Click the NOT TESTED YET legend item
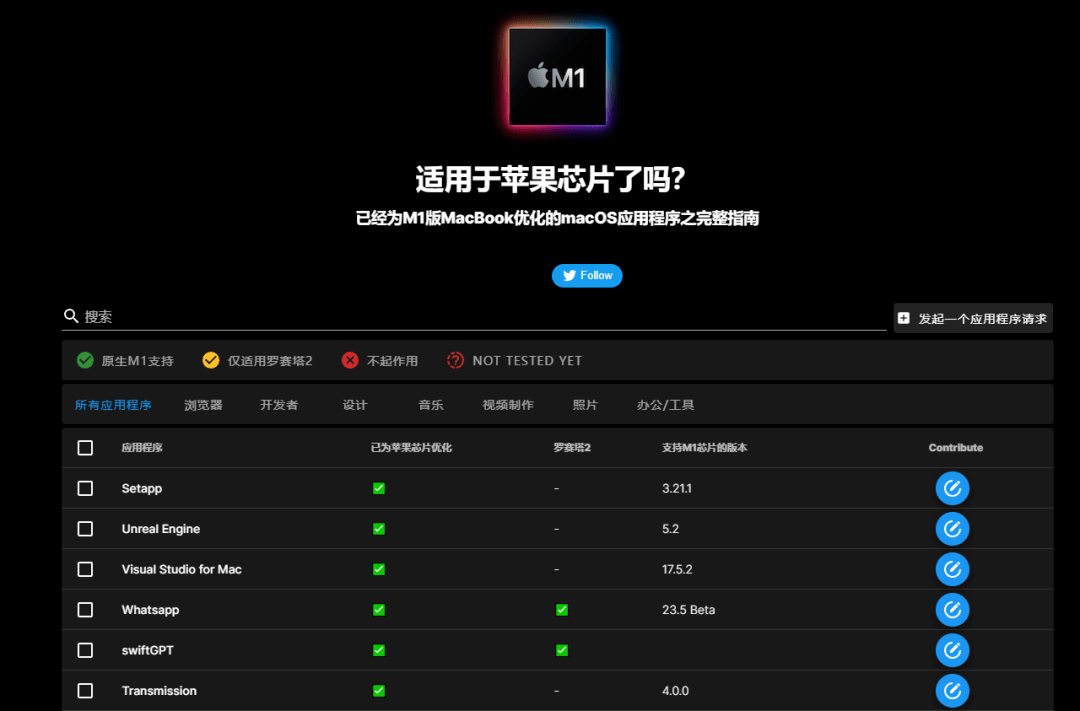1080x711 pixels. pos(514,360)
